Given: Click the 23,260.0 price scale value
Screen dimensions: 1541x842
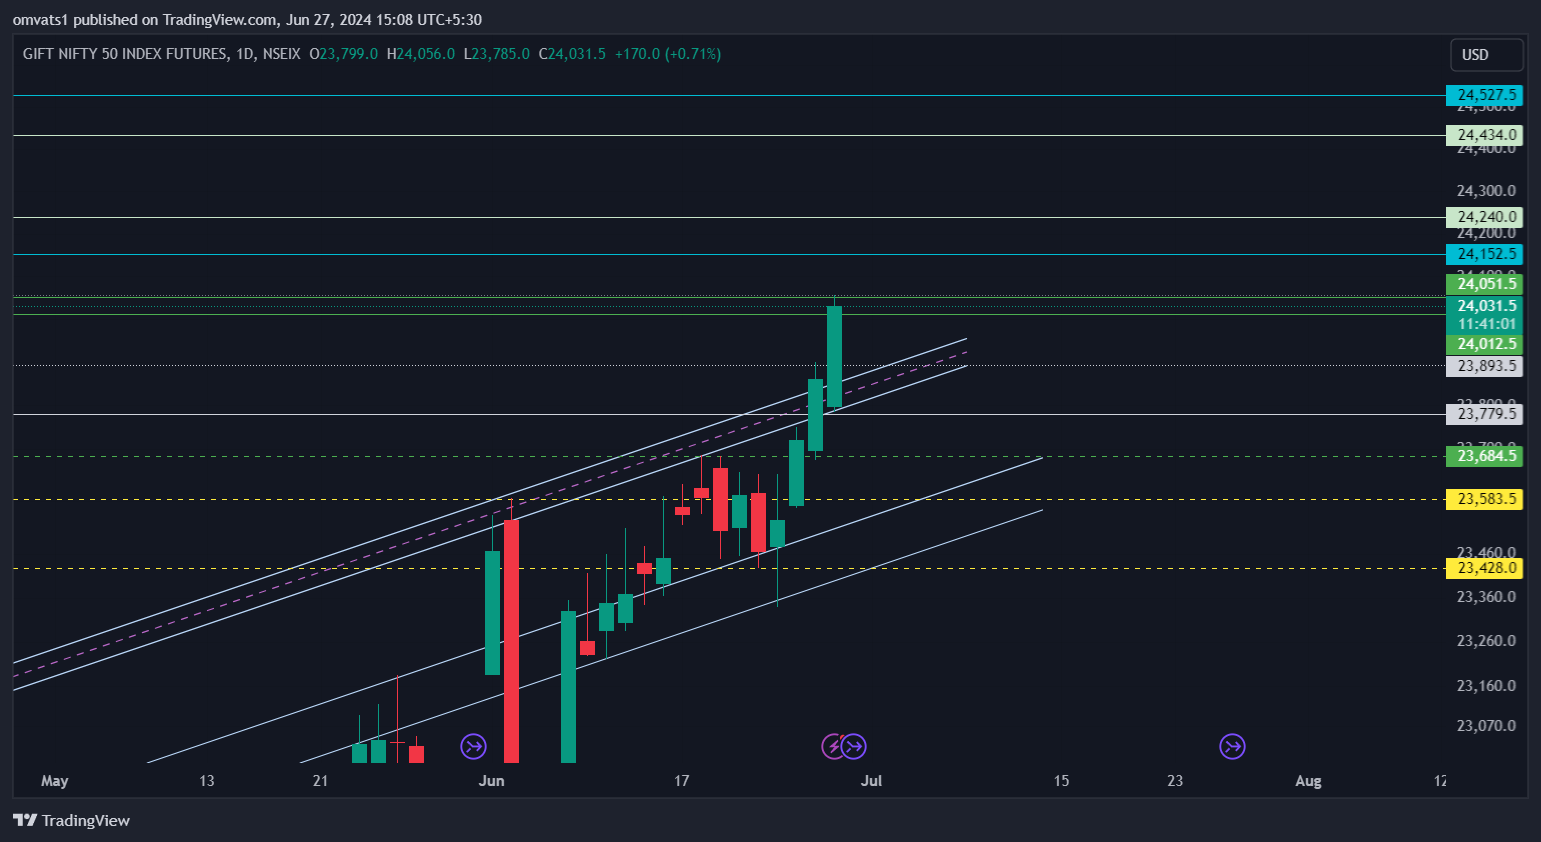Looking at the screenshot, I should point(1486,641).
